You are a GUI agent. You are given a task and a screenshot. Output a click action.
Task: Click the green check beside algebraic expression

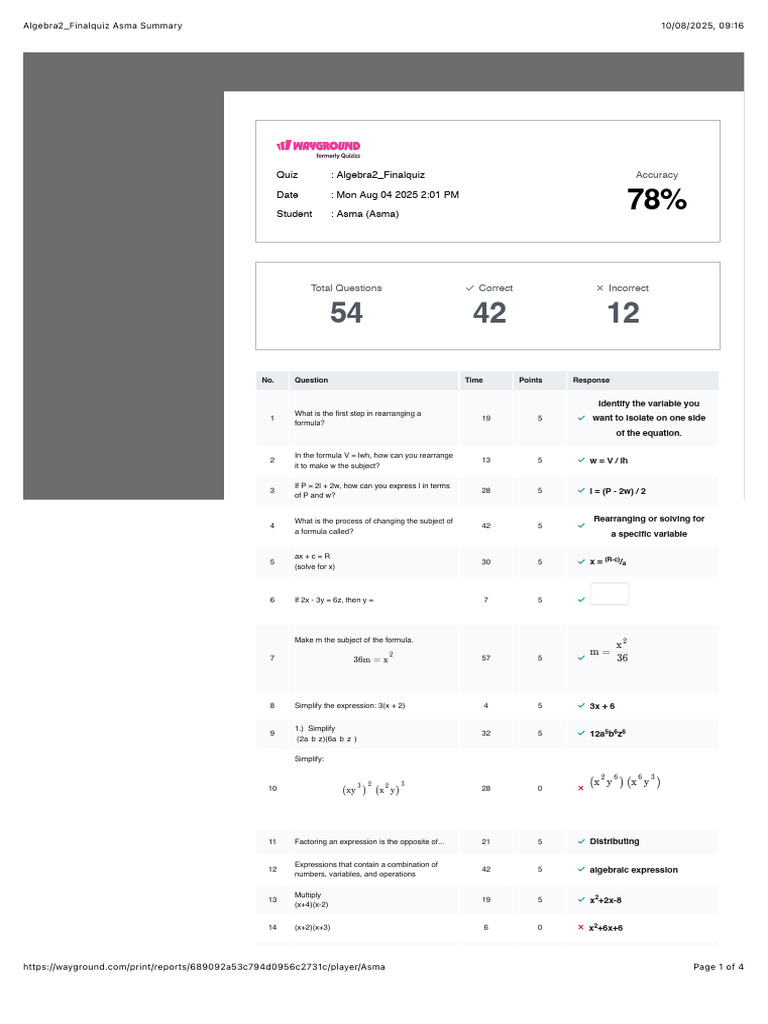pyautogui.click(x=582, y=870)
